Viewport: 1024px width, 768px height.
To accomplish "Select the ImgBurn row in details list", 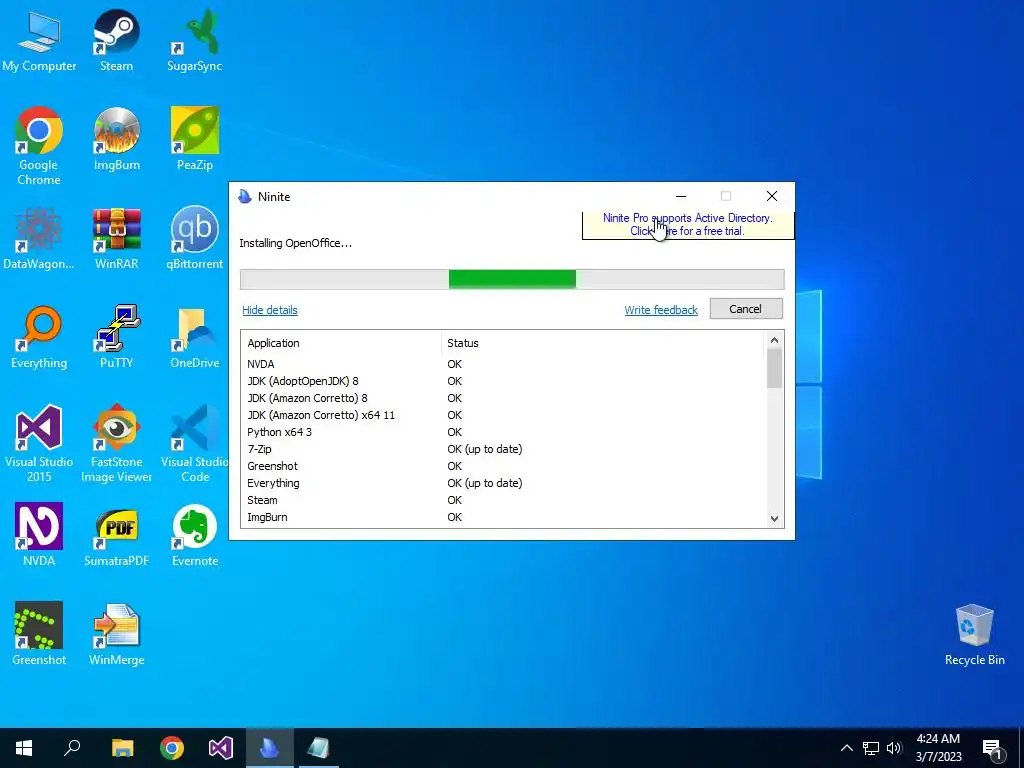I will click(503, 517).
